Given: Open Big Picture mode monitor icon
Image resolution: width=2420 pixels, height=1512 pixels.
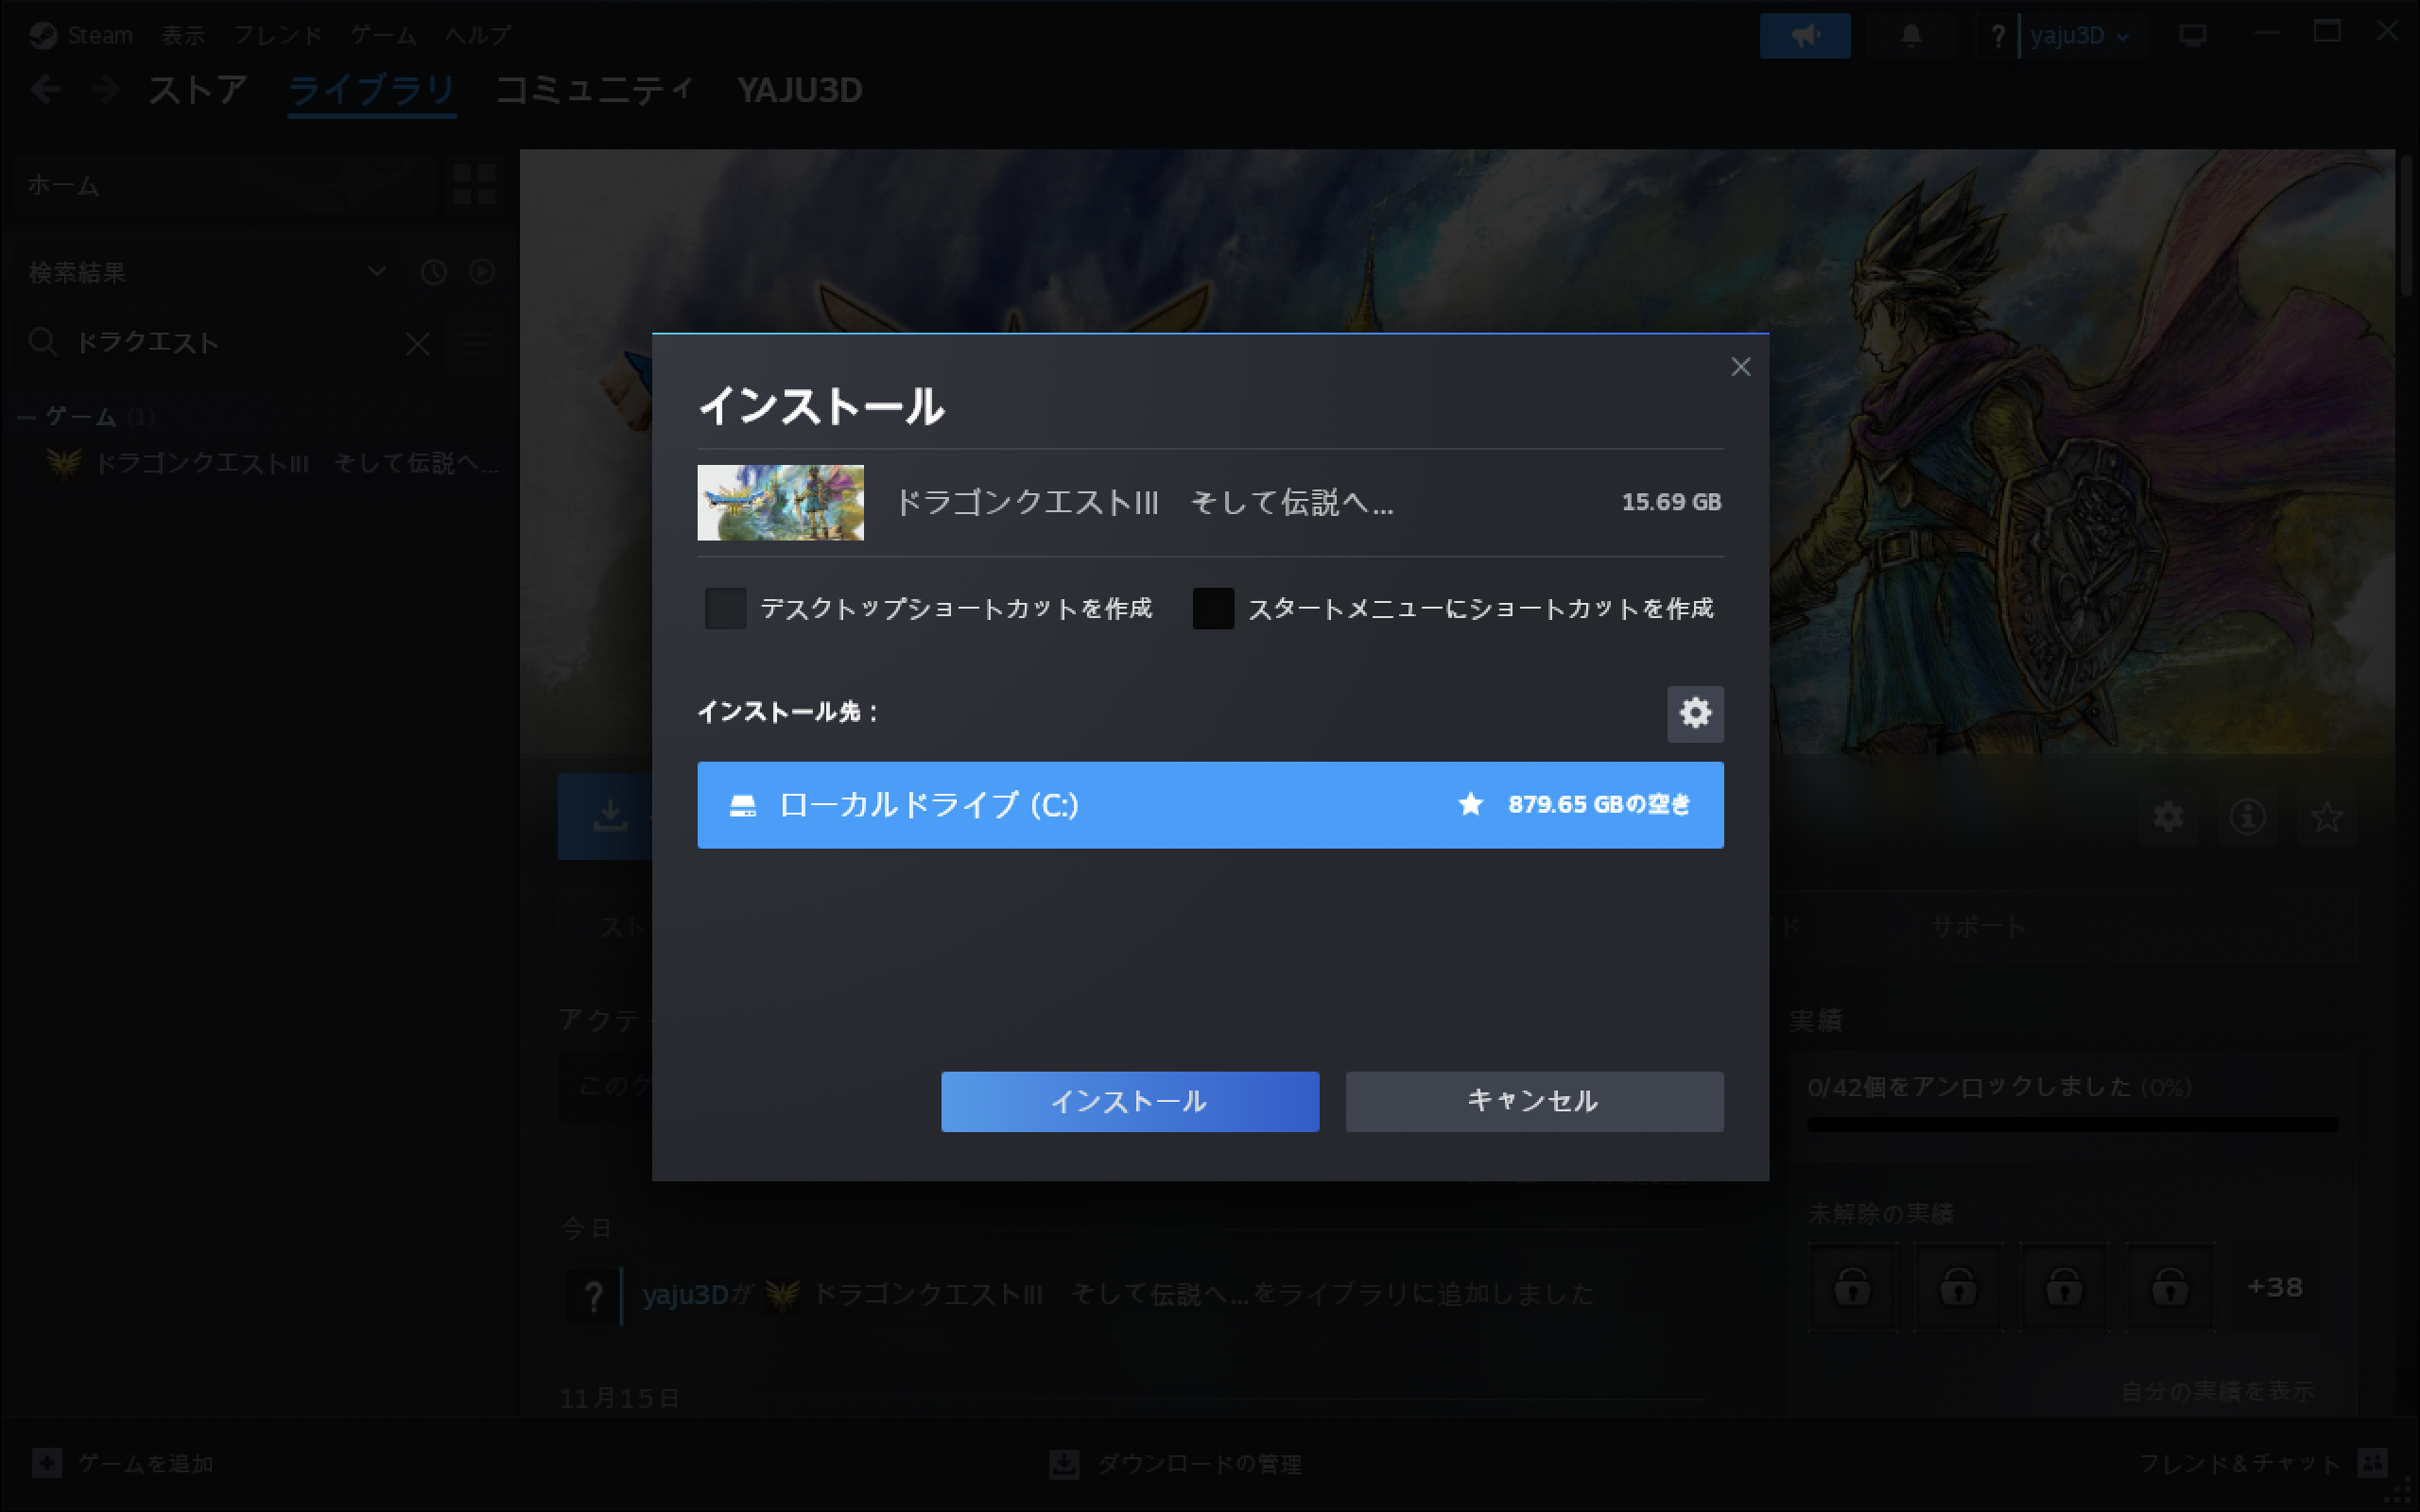Looking at the screenshot, I should coord(2192,36).
